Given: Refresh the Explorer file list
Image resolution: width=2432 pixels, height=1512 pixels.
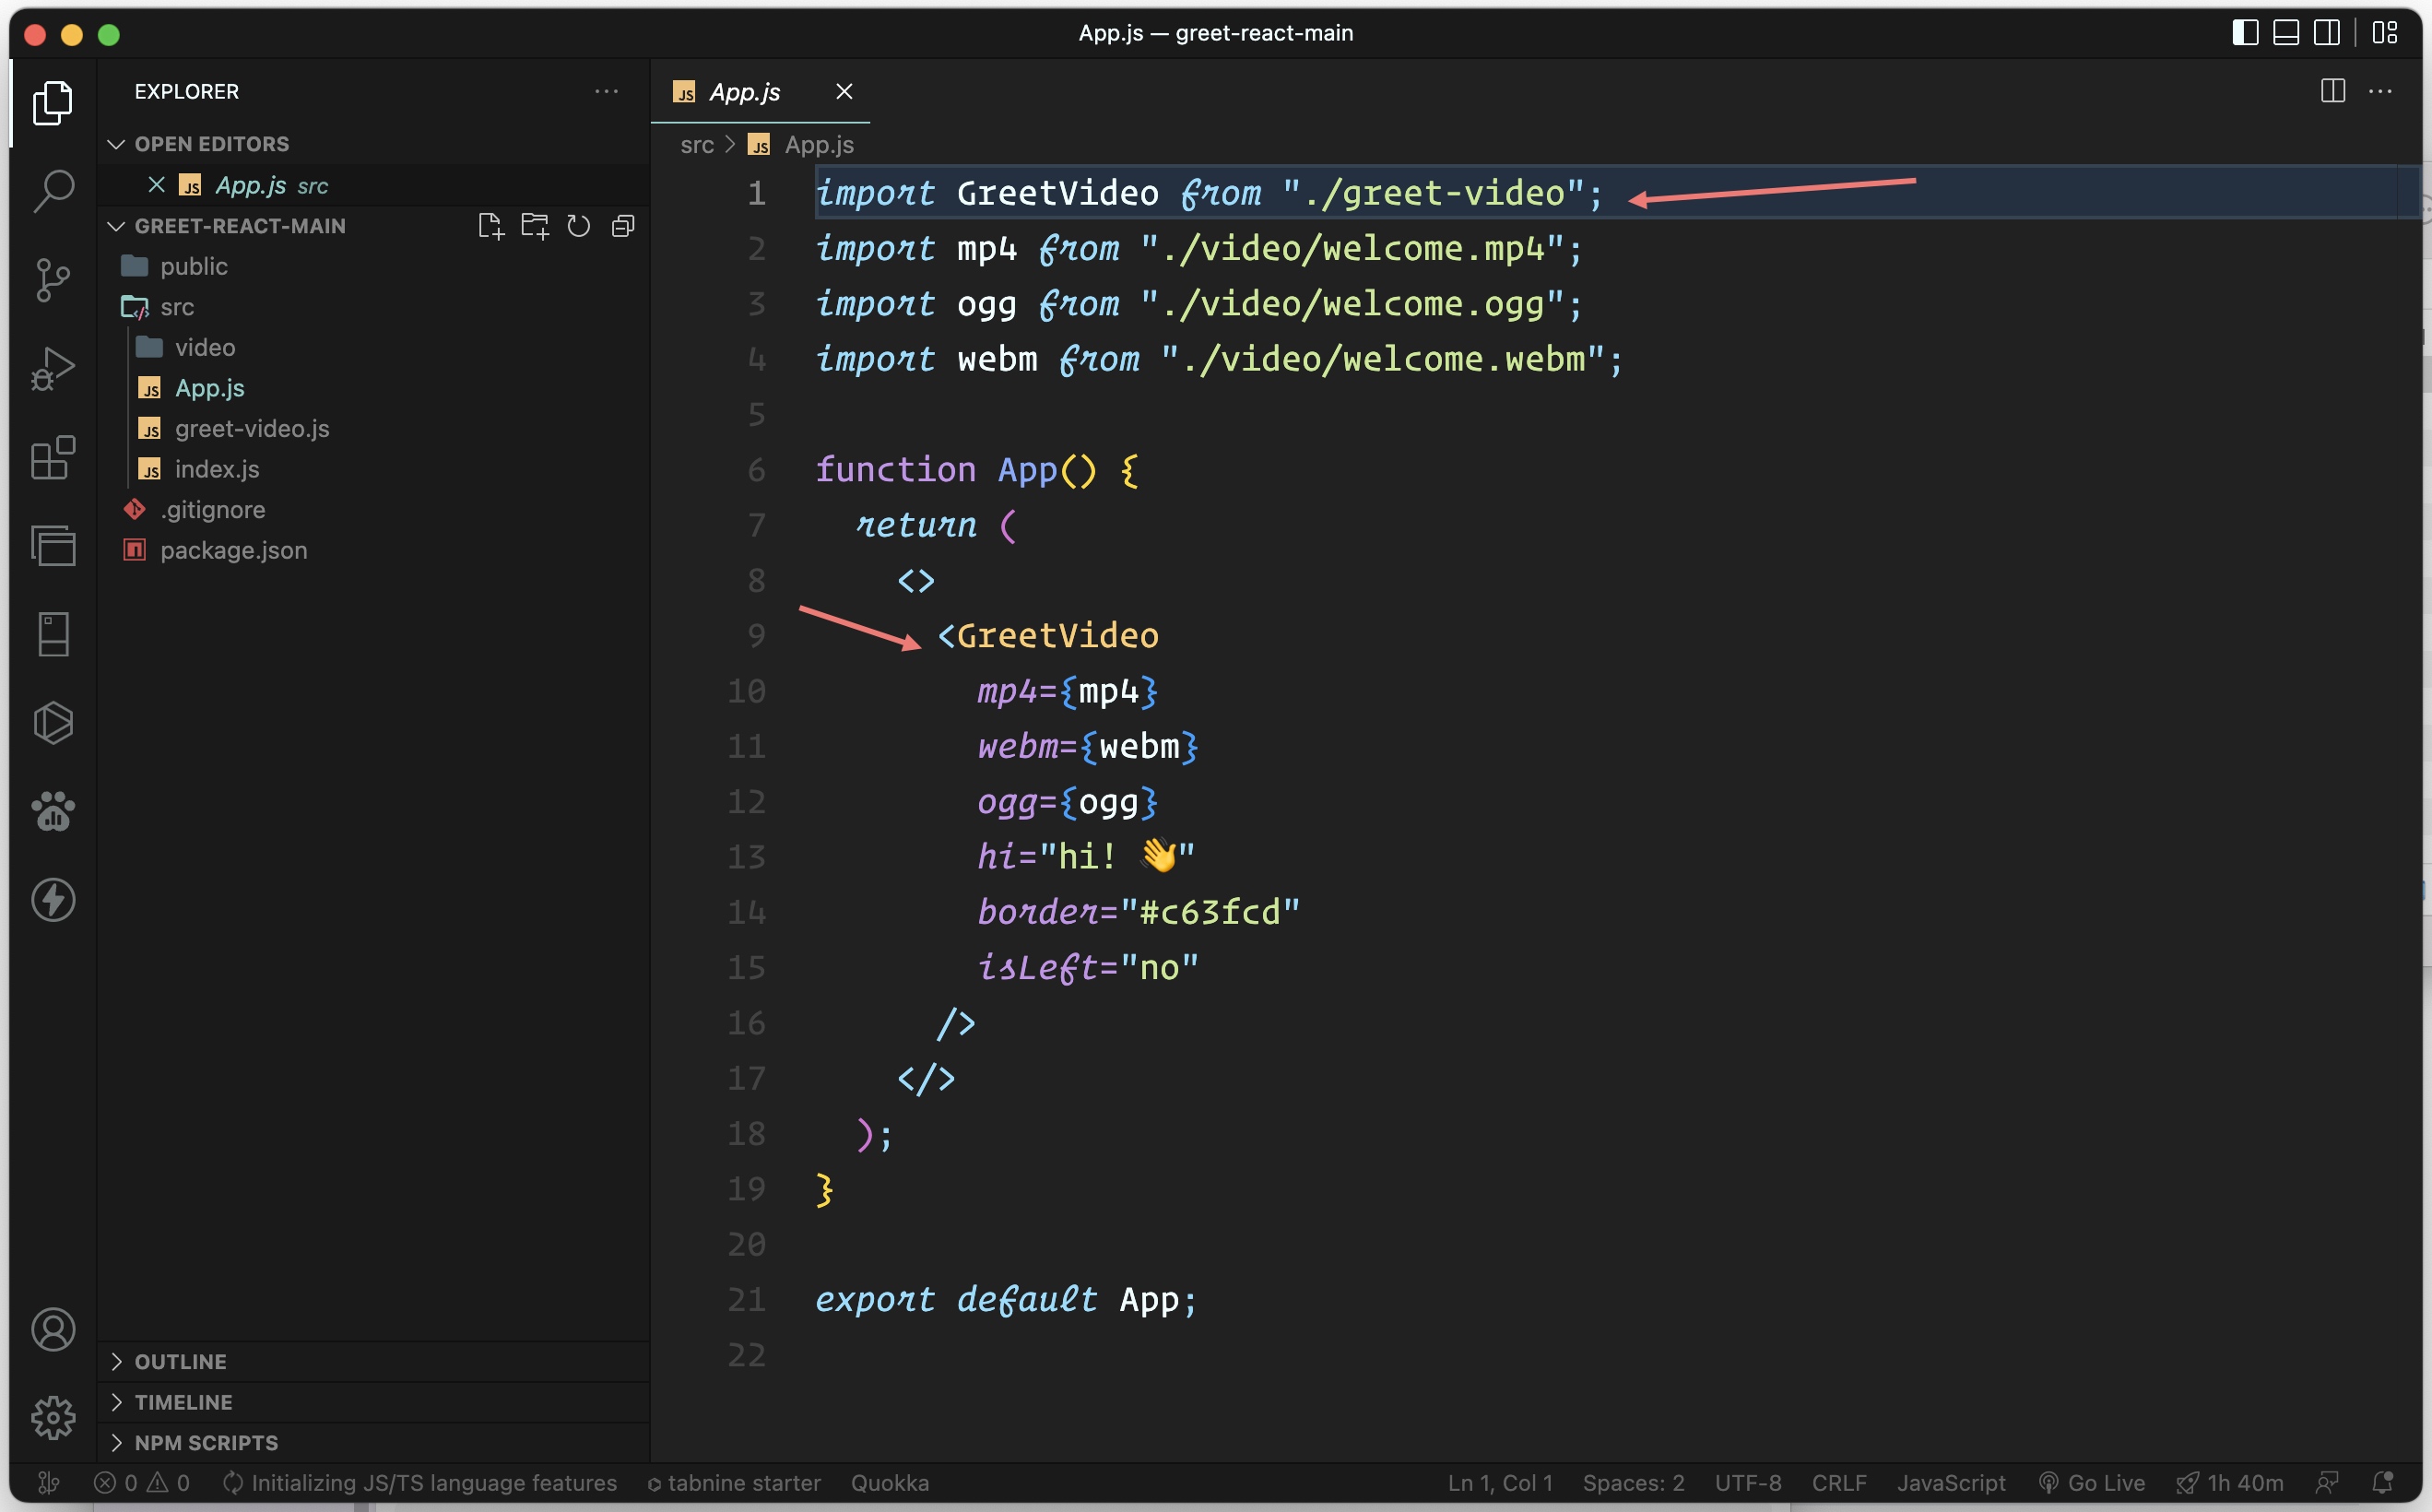Looking at the screenshot, I should tap(578, 225).
